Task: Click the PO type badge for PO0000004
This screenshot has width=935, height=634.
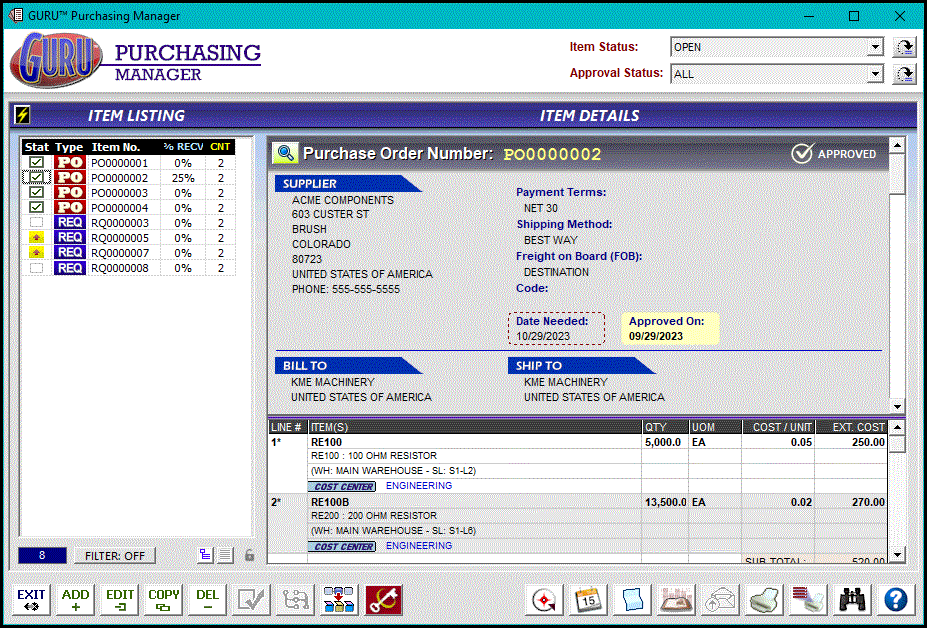Action: pyautogui.click(x=70, y=208)
